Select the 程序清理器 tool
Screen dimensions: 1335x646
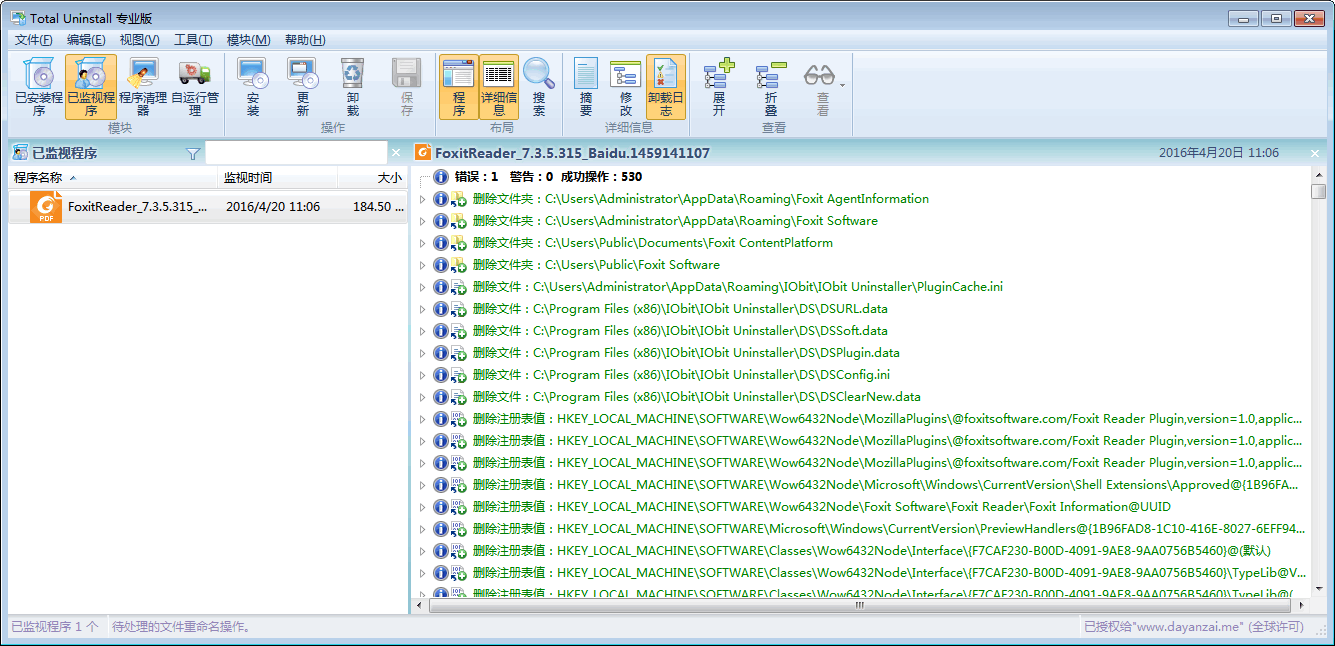(x=143, y=87)
